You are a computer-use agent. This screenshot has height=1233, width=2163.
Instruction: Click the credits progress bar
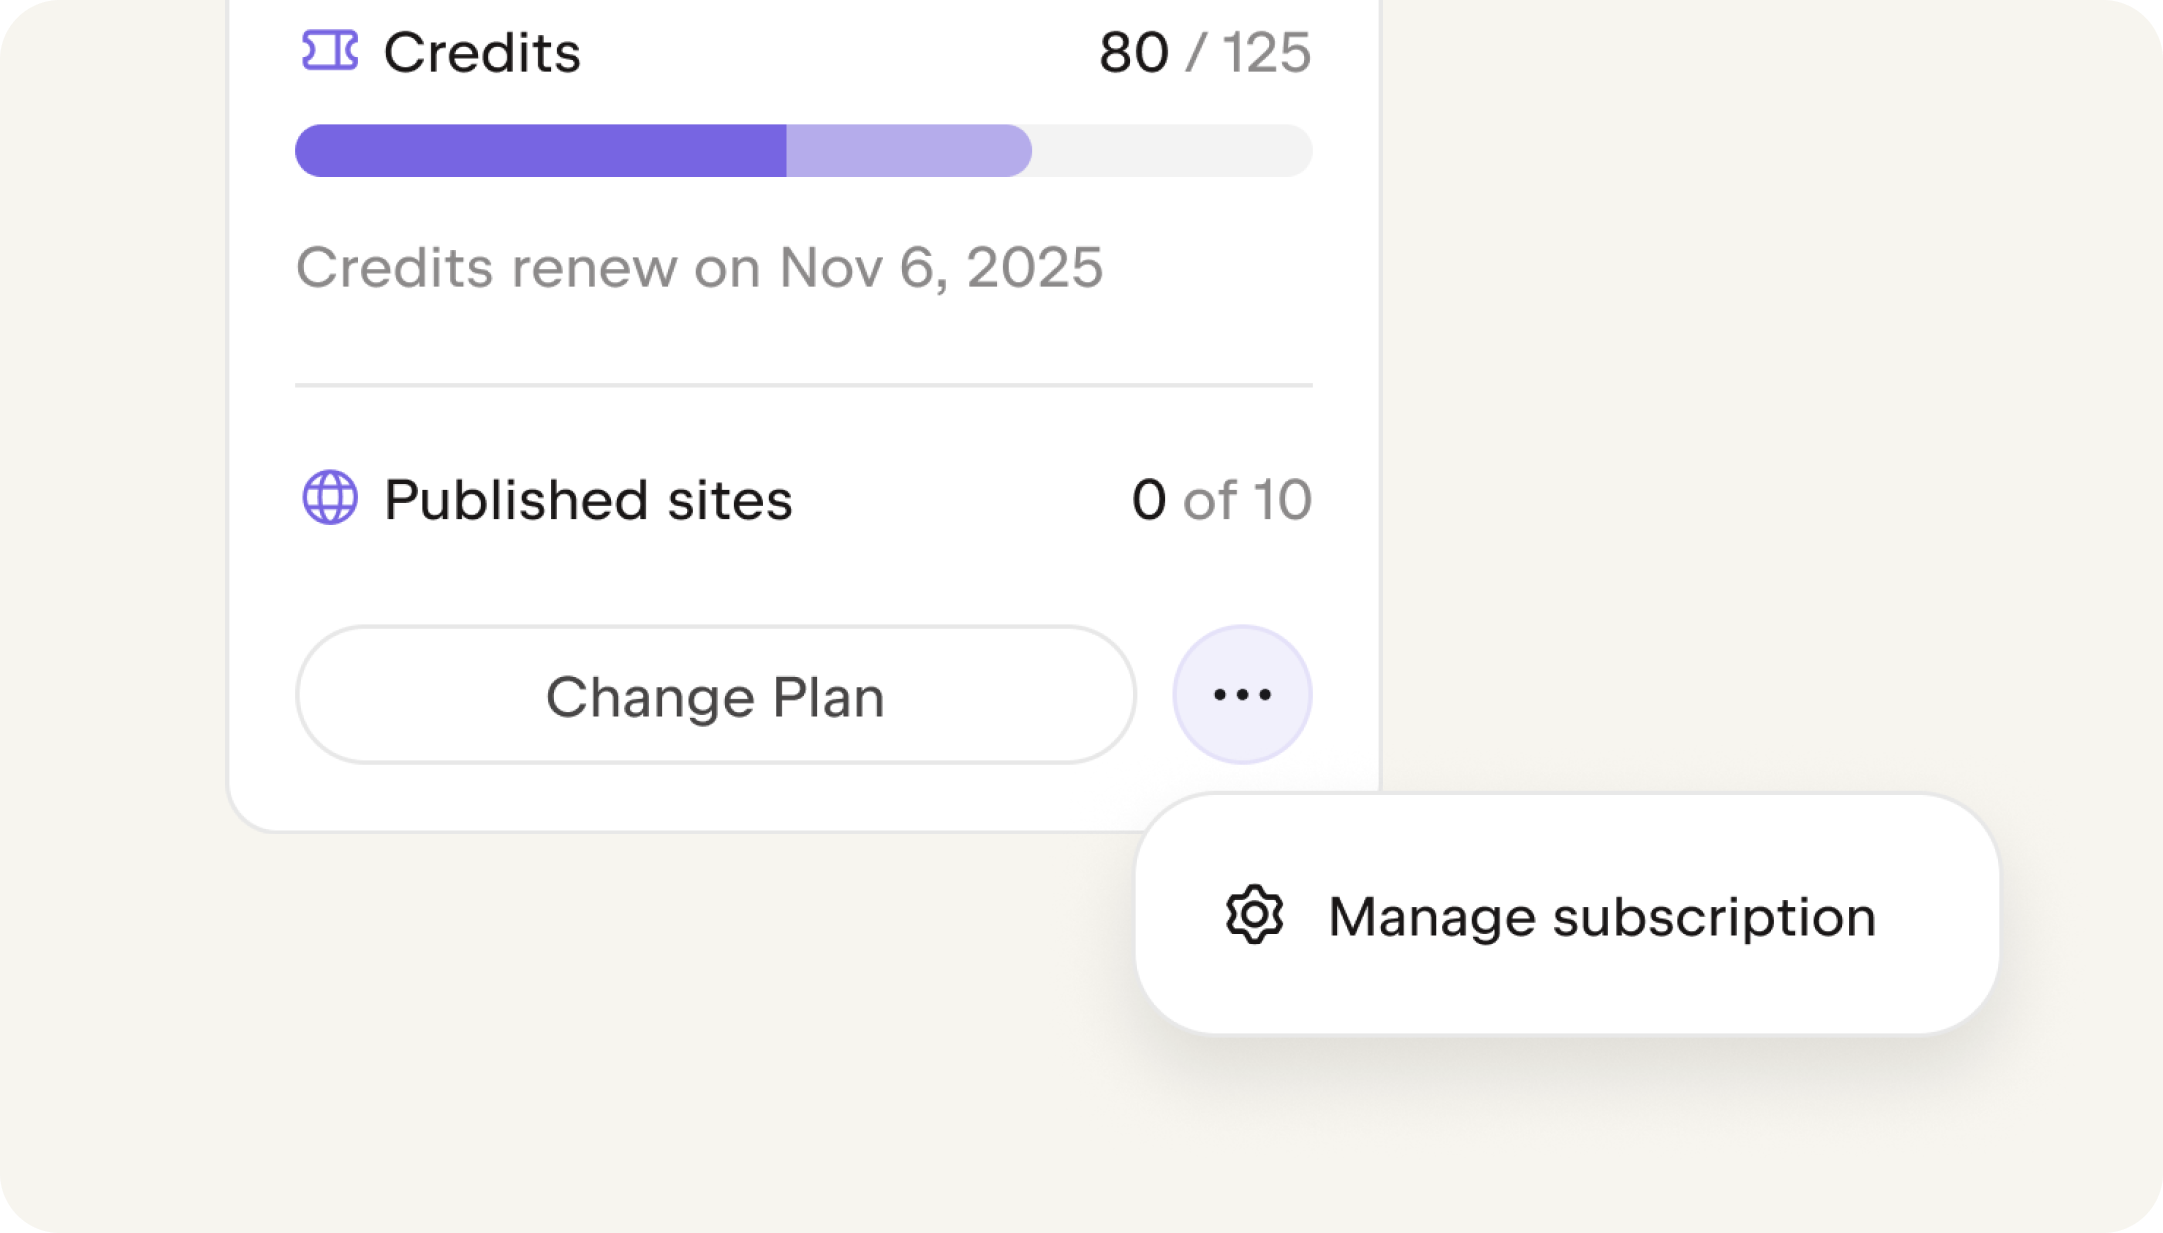[x=803, y=150]
